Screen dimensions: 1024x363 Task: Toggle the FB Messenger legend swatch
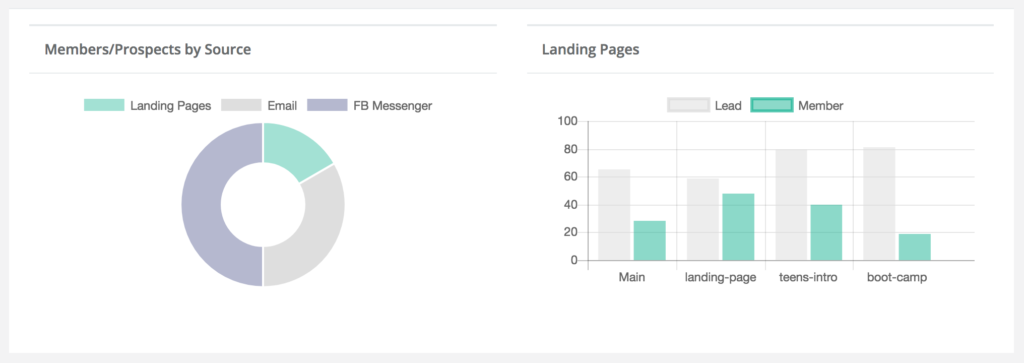pos(327,105)
